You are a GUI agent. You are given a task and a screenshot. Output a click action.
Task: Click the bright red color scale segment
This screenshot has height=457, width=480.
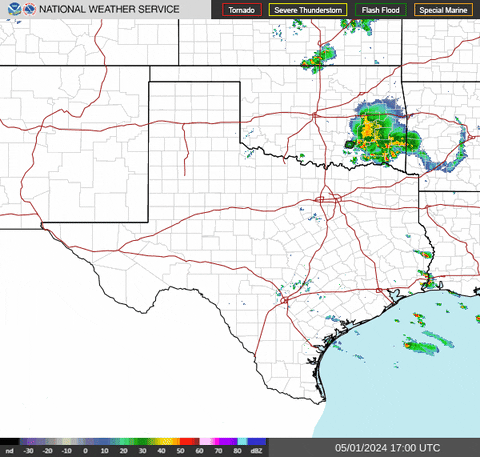coord(187,442)
